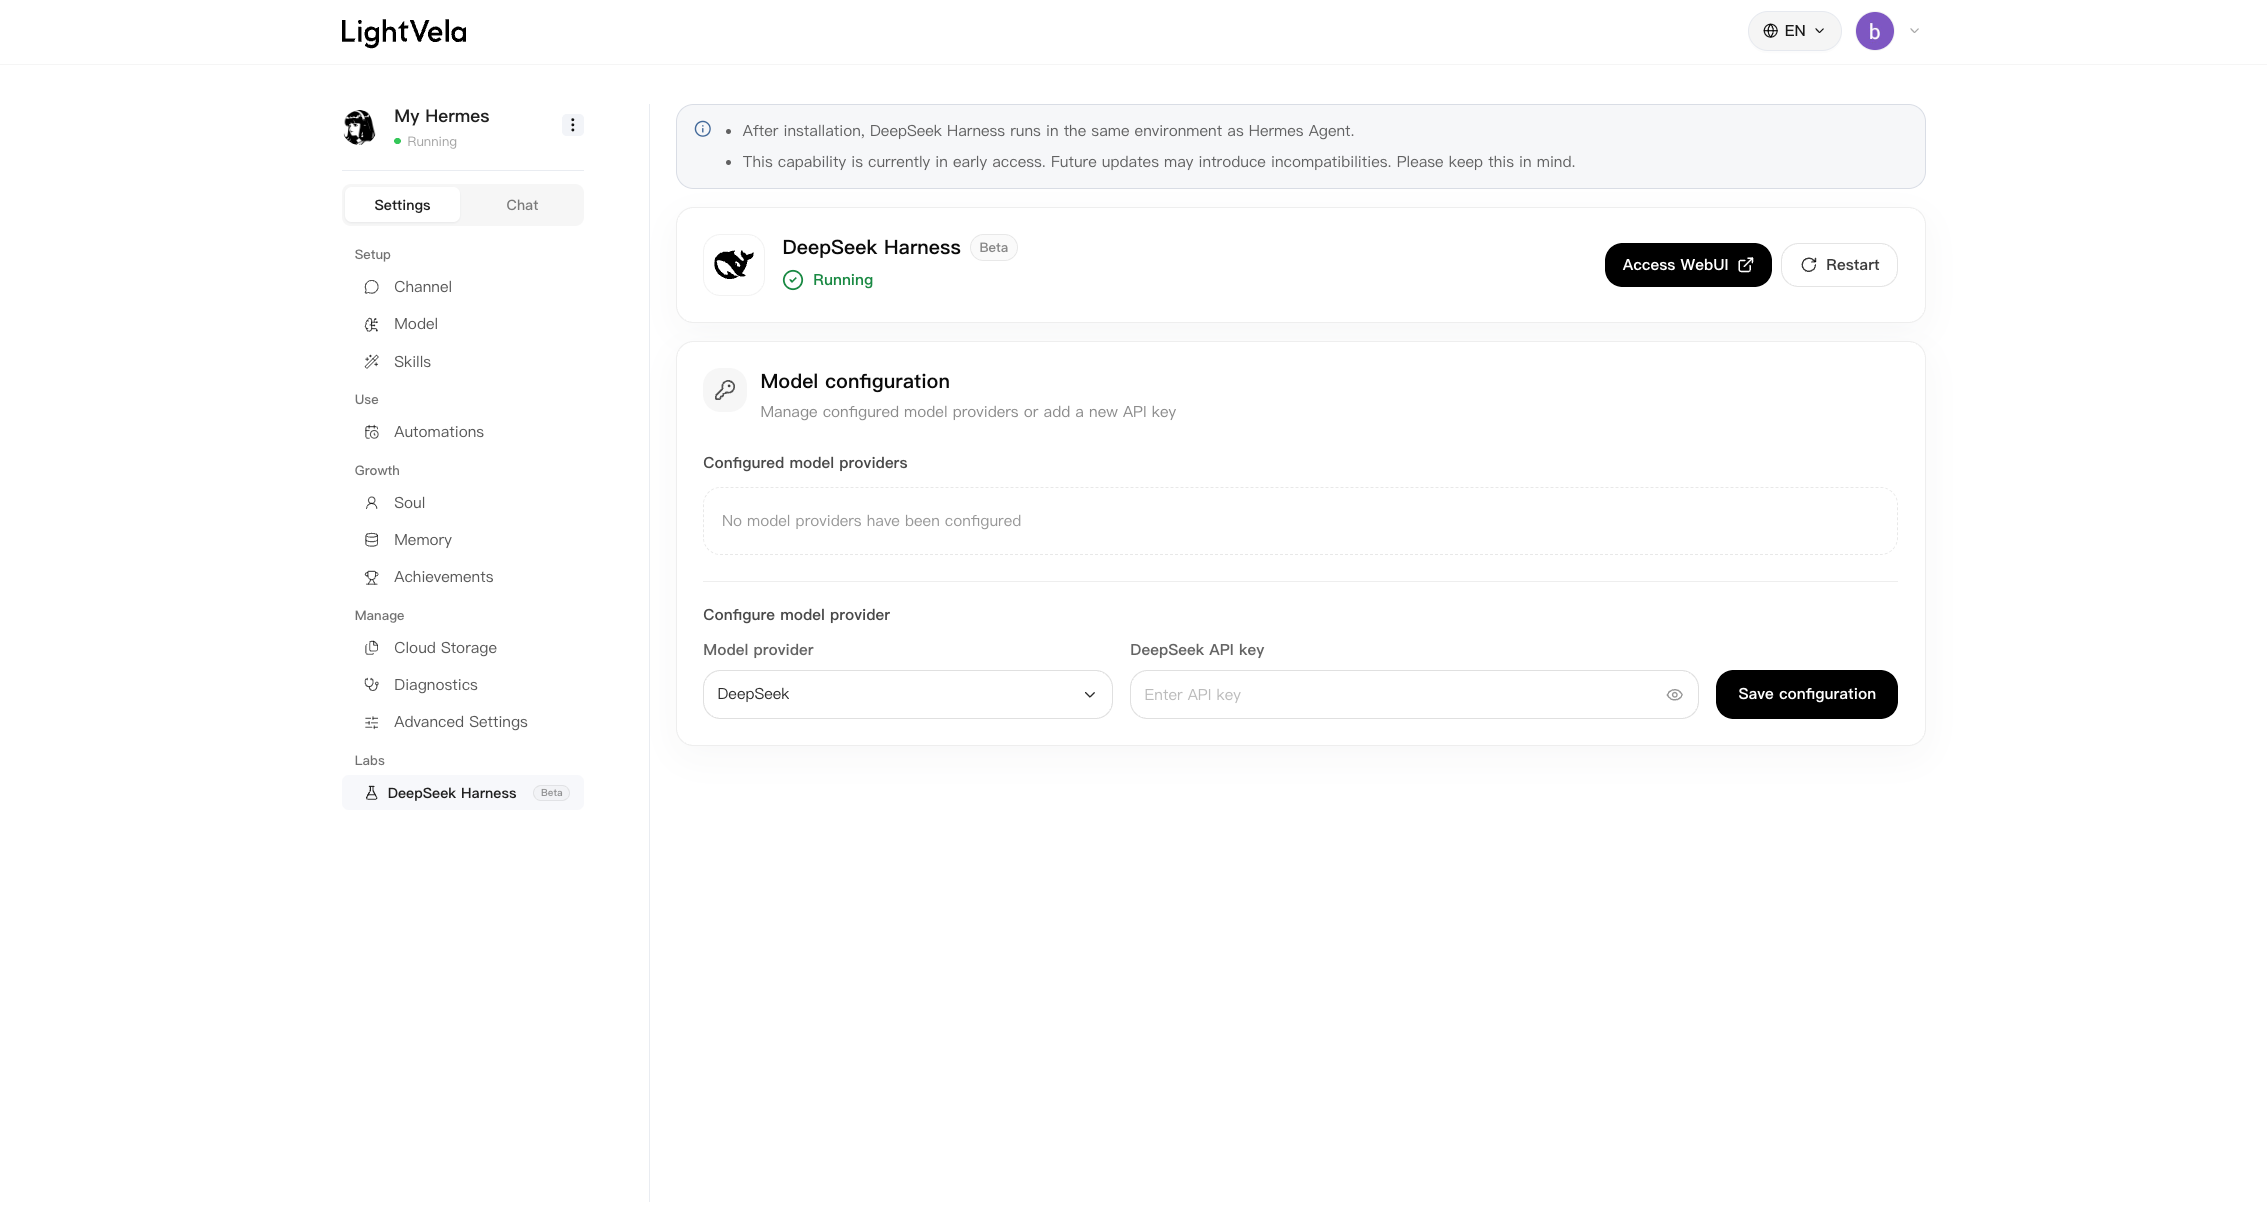2267x1223 pixels.
Task: Open Advanced Settings
Action: pos(462,722)
